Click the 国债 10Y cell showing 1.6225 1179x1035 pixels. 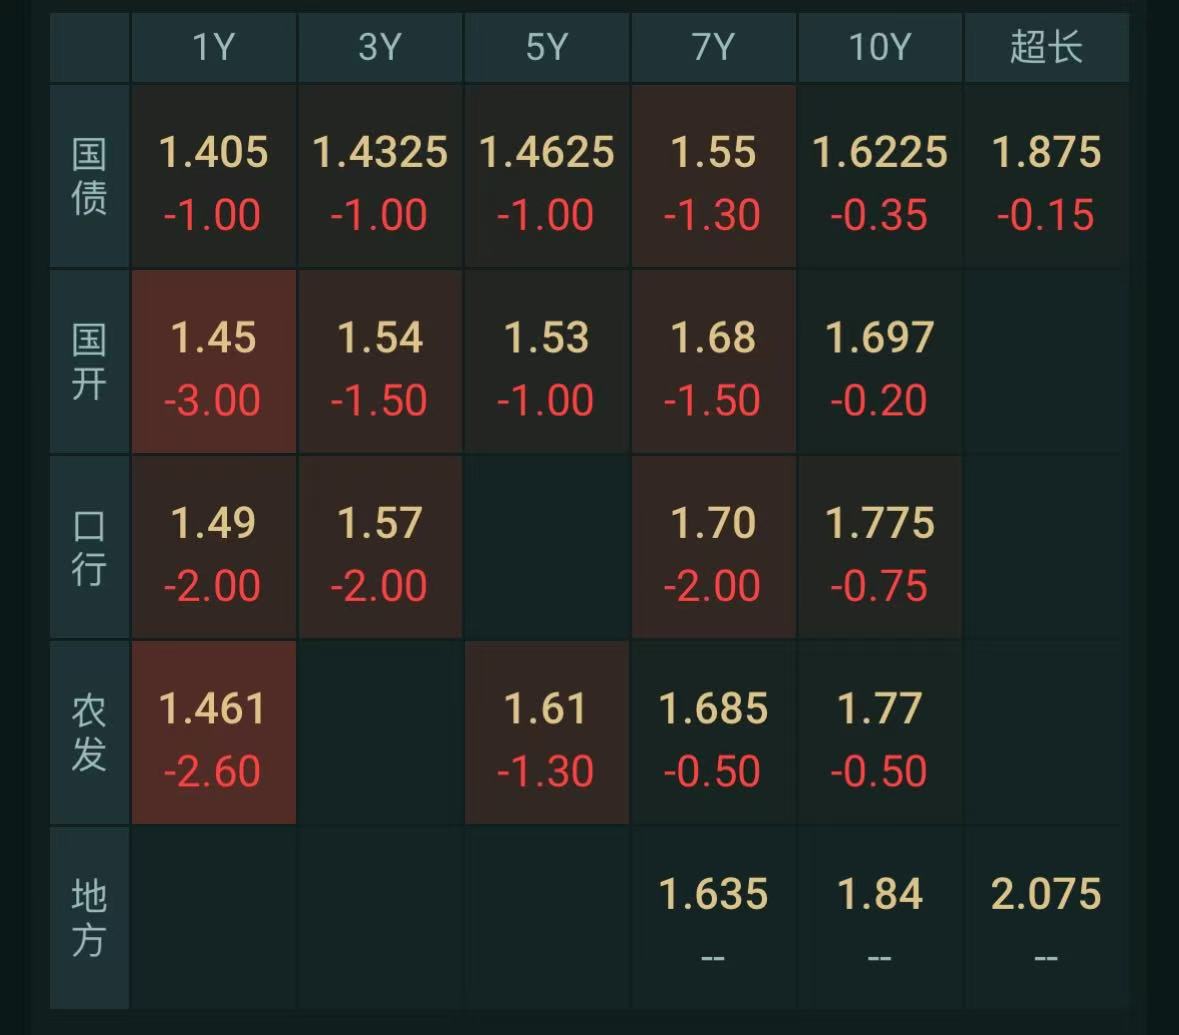tap(880, 176)
